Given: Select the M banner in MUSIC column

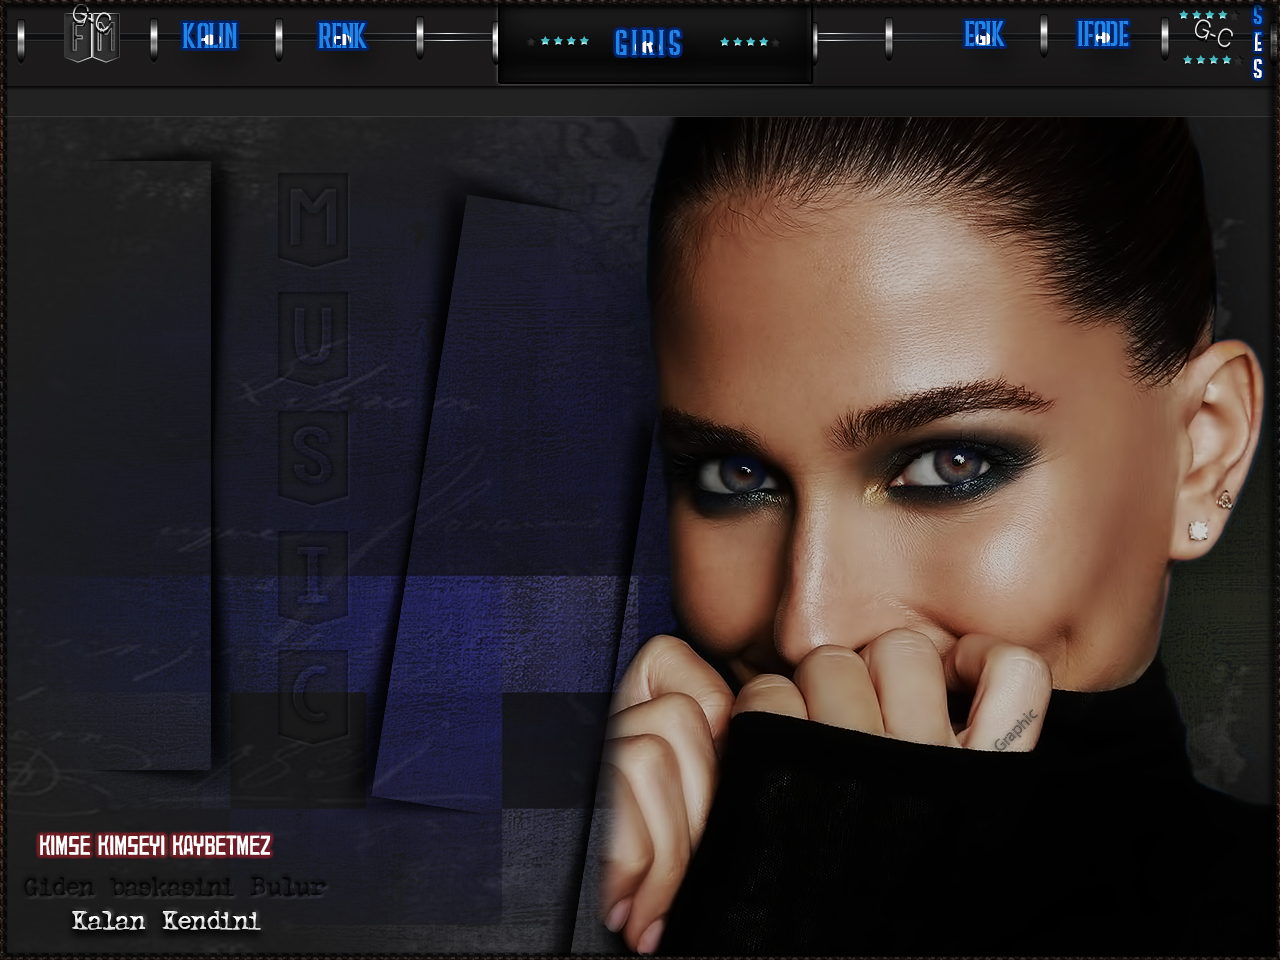Looking at the screenshot, I should point(313,218).
